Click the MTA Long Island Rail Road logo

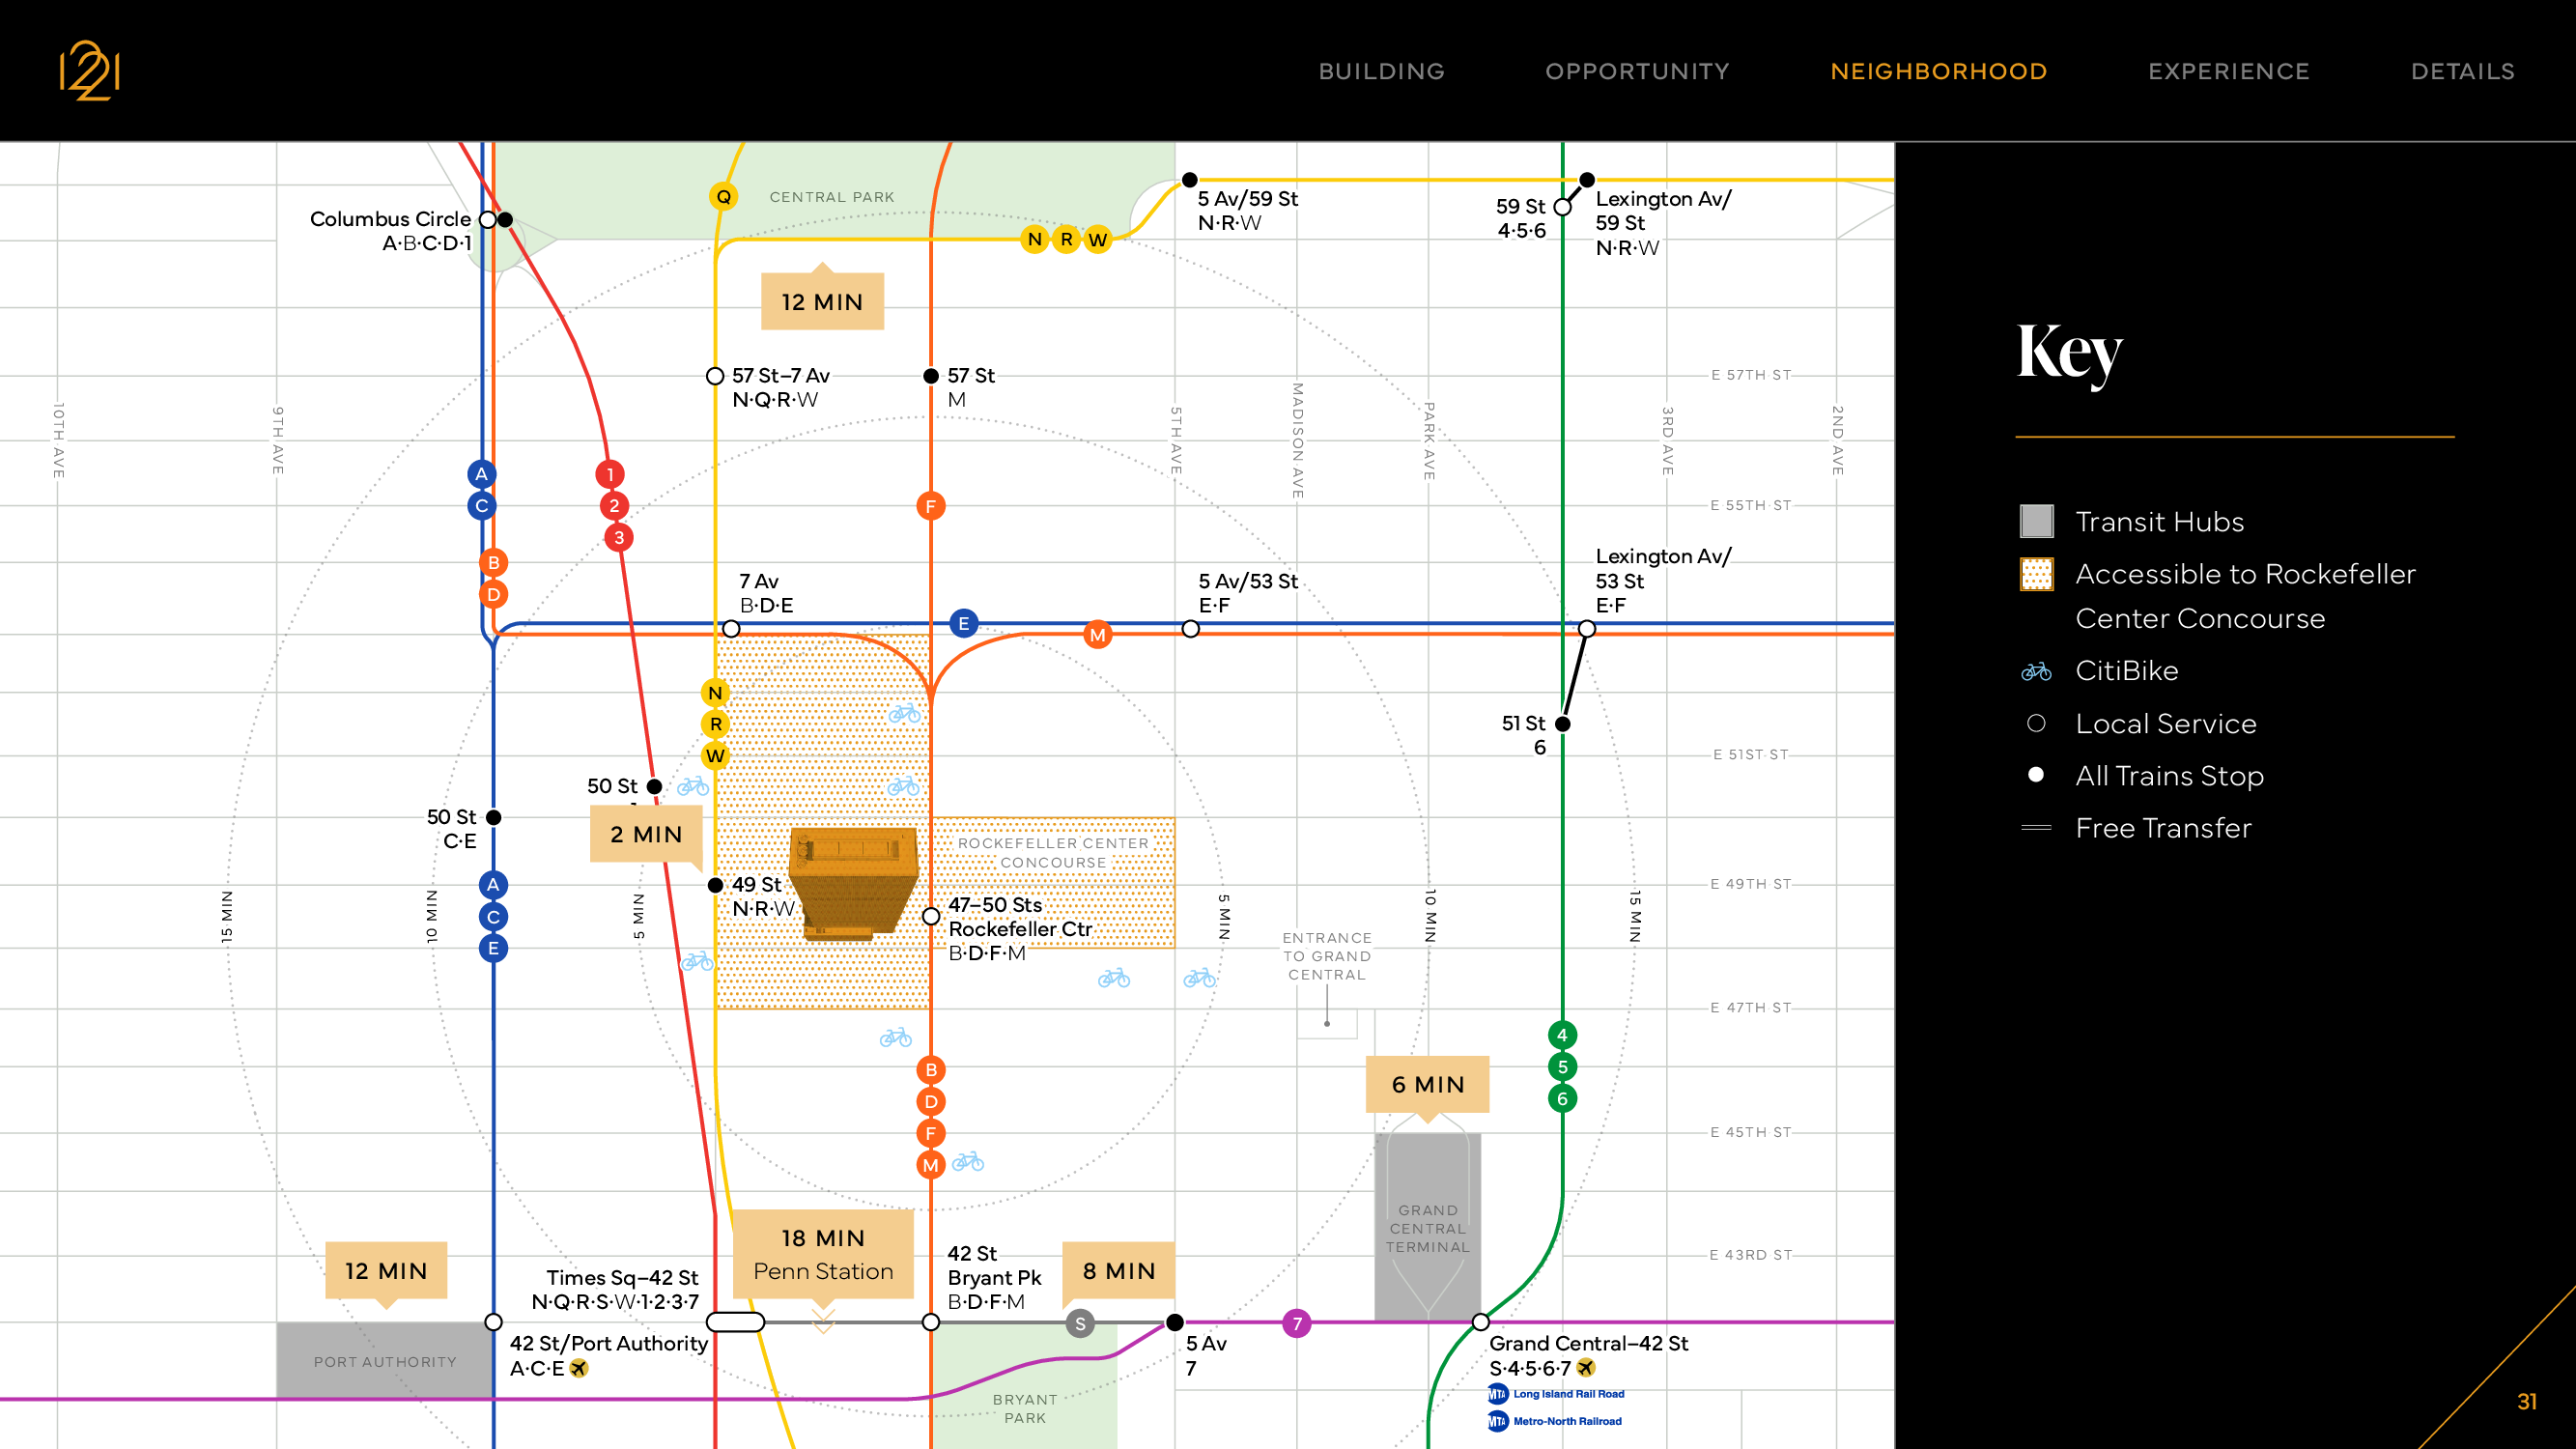coord(1497,1393)
